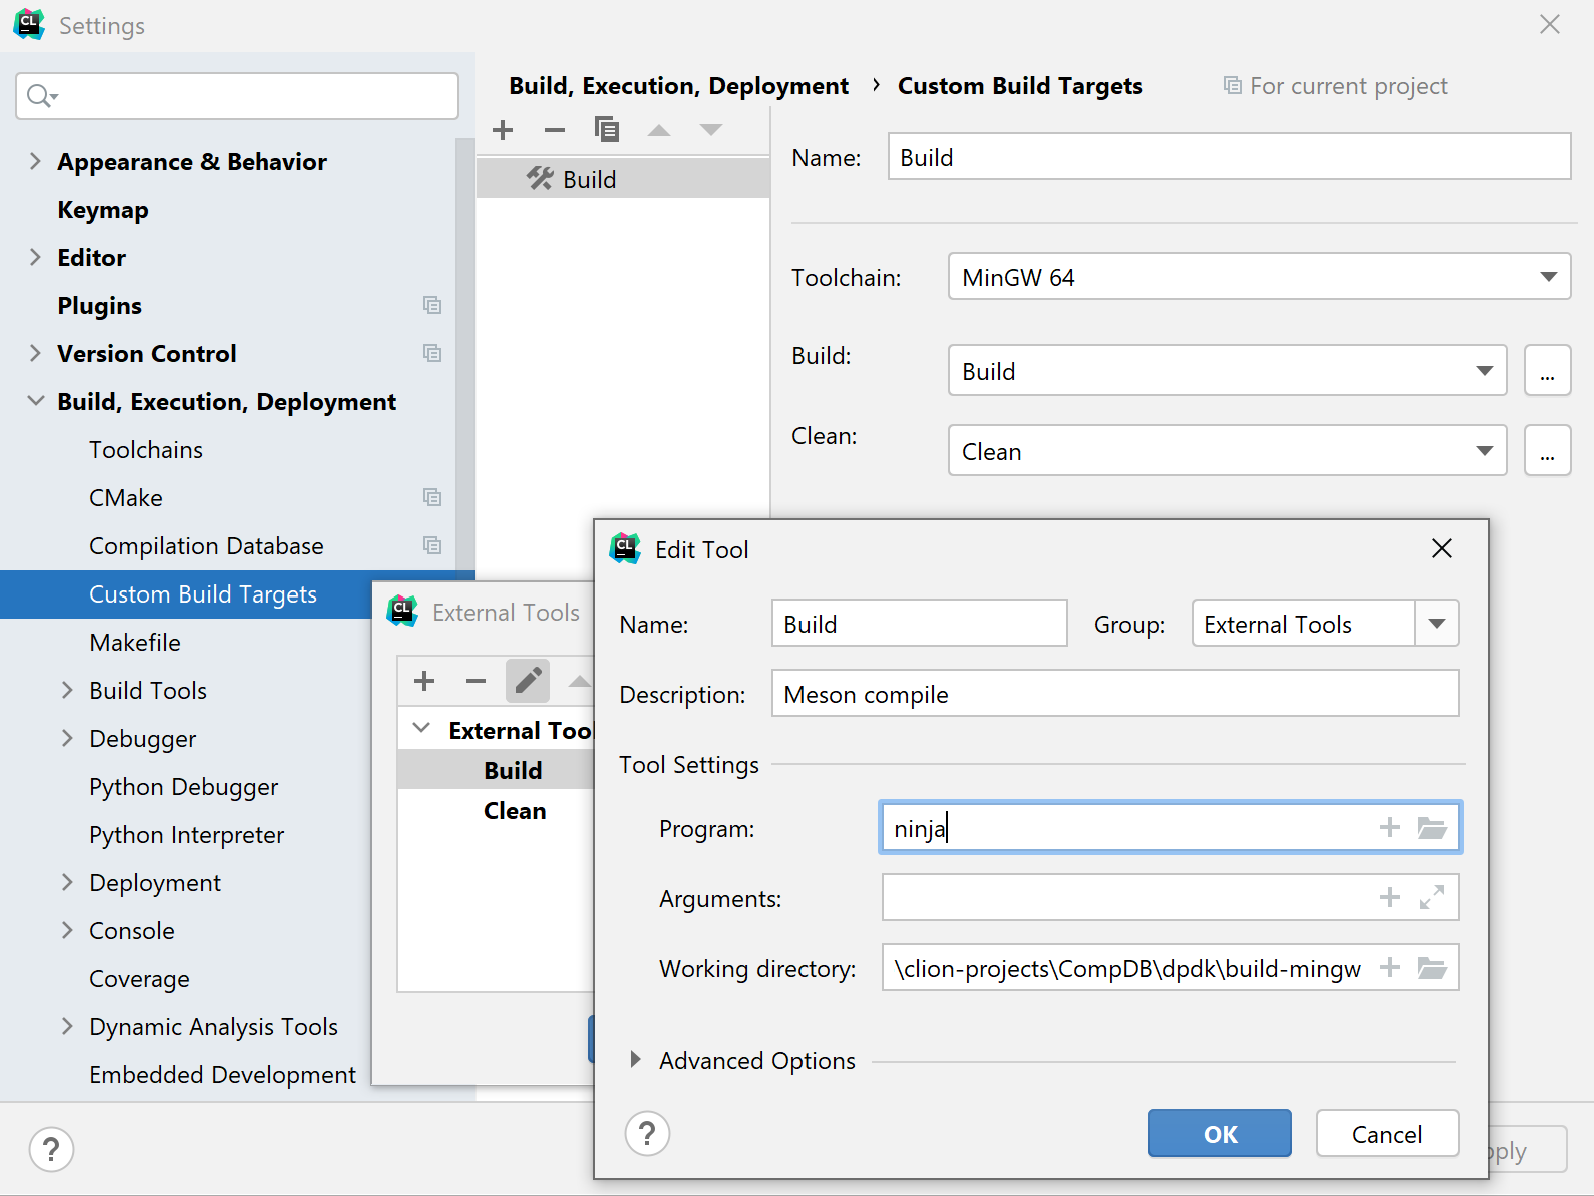Insert macro in Program field
The width and height of the screenshot is (1594, 1196).
(x=1390, y=827)
